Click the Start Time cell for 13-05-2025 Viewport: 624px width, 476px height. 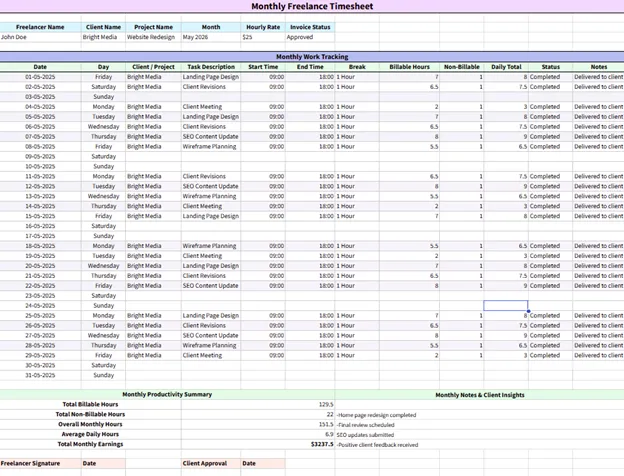(x=263, y=196)
